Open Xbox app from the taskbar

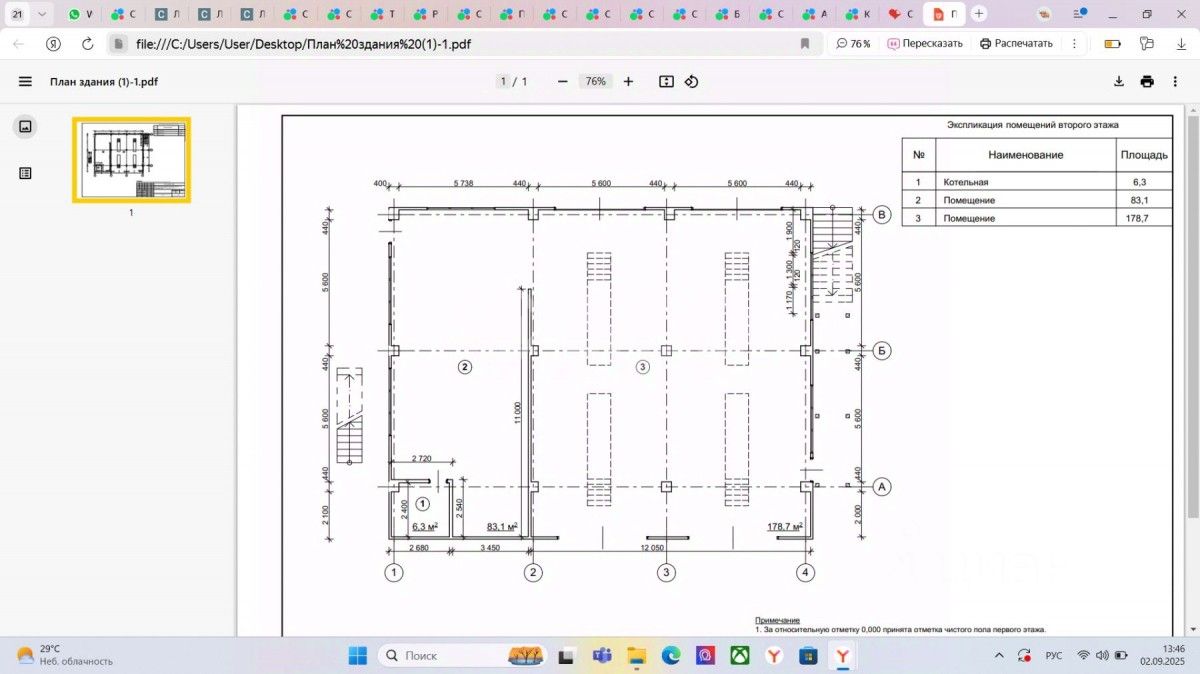tap(740, 656)
